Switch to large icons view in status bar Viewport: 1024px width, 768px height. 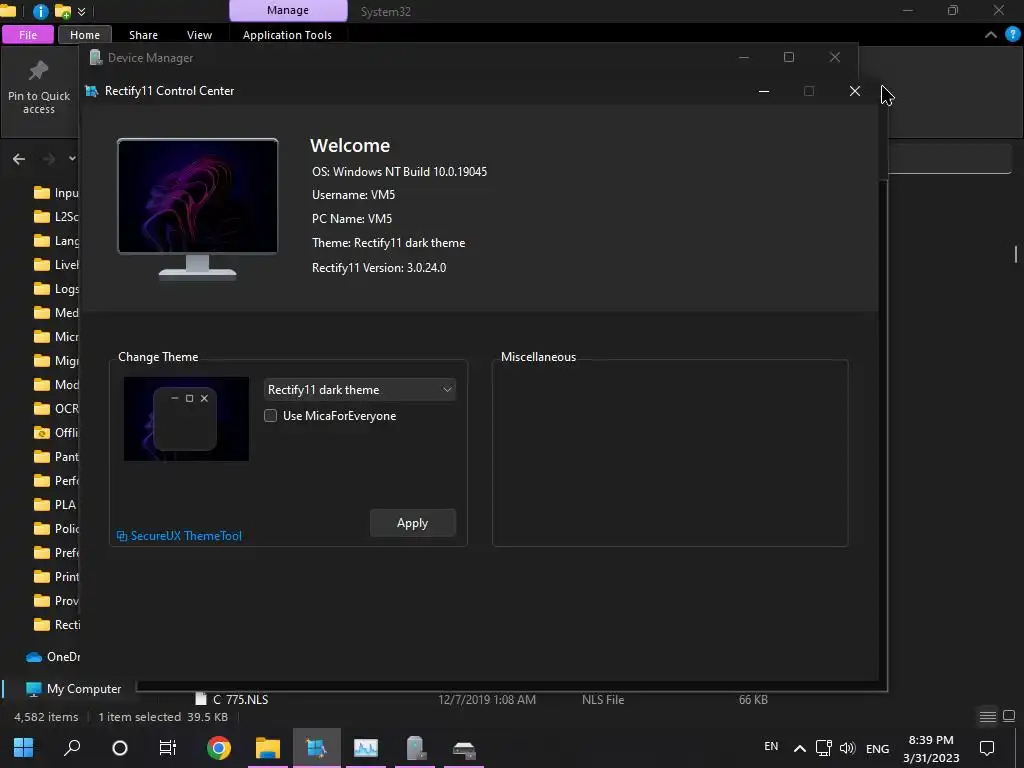1009,716
